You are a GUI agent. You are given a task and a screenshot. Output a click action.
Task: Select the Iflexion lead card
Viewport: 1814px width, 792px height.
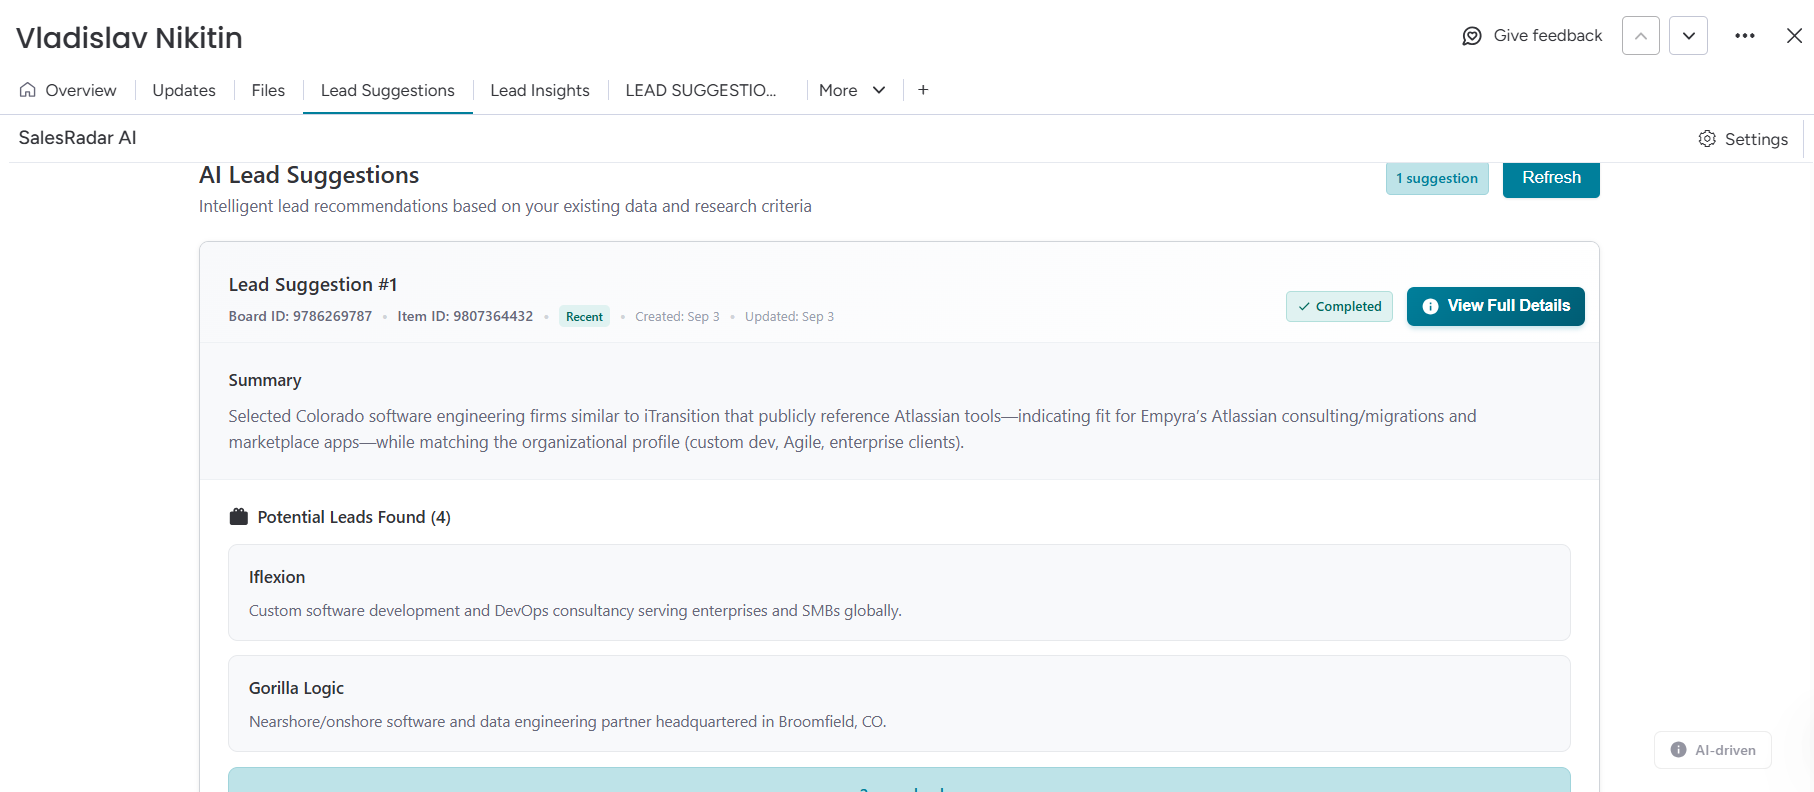pyautogui.click(x=899, y=592)
